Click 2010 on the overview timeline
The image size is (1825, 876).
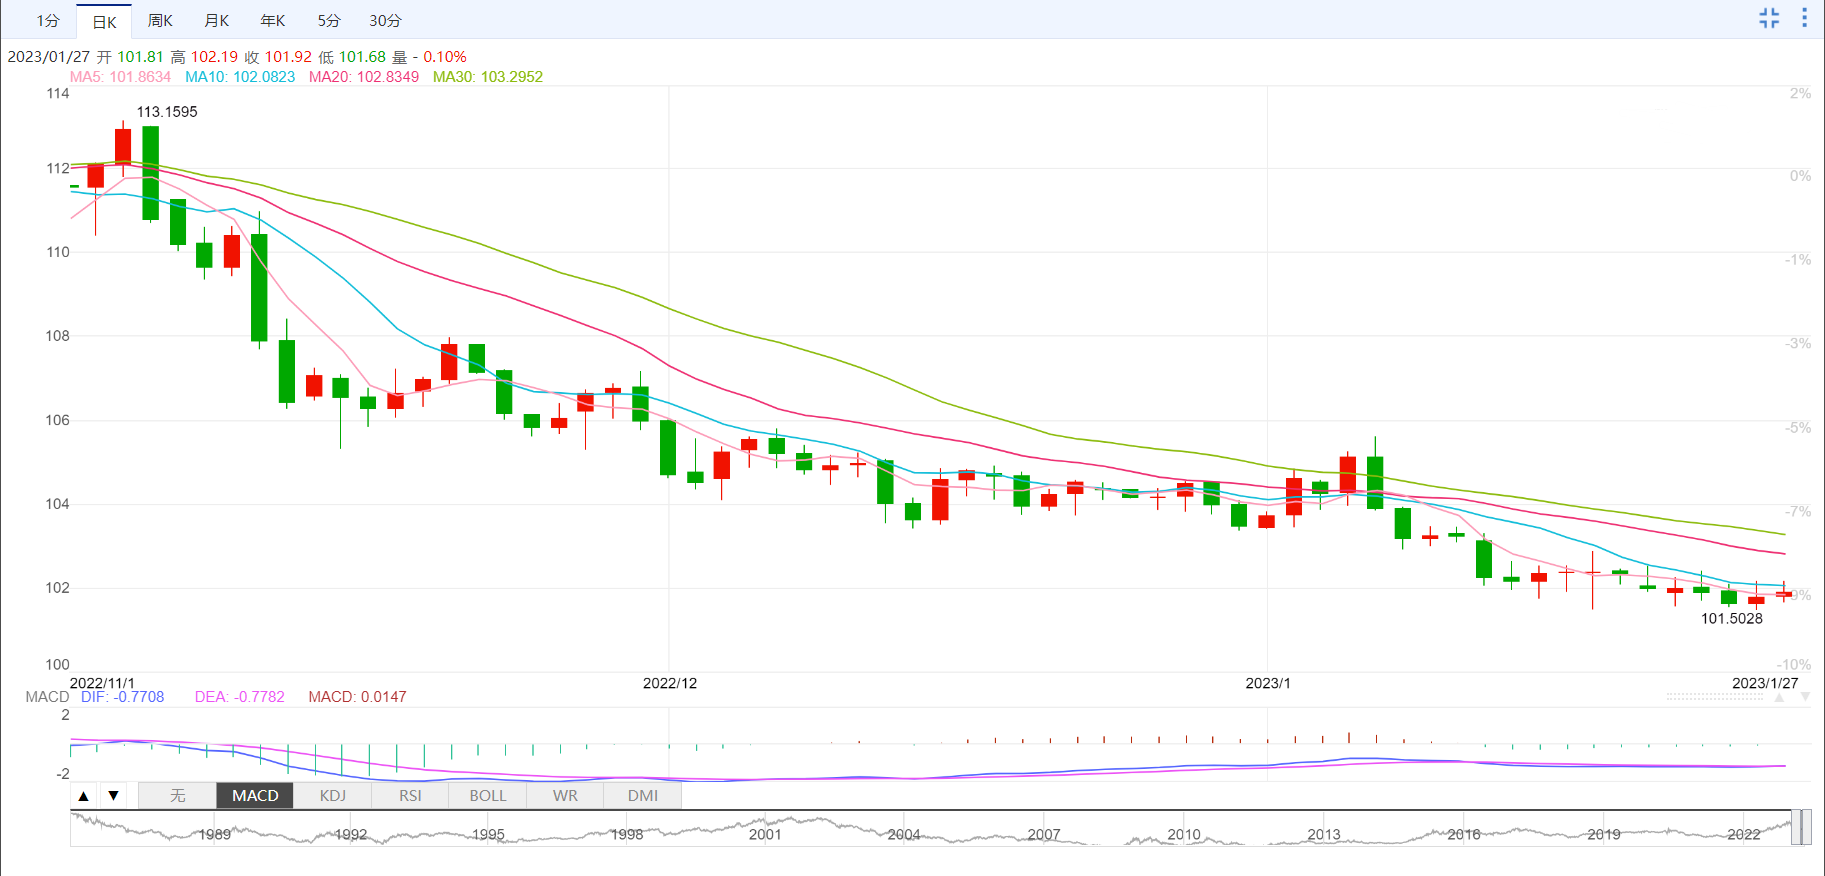coord(1184,835)
